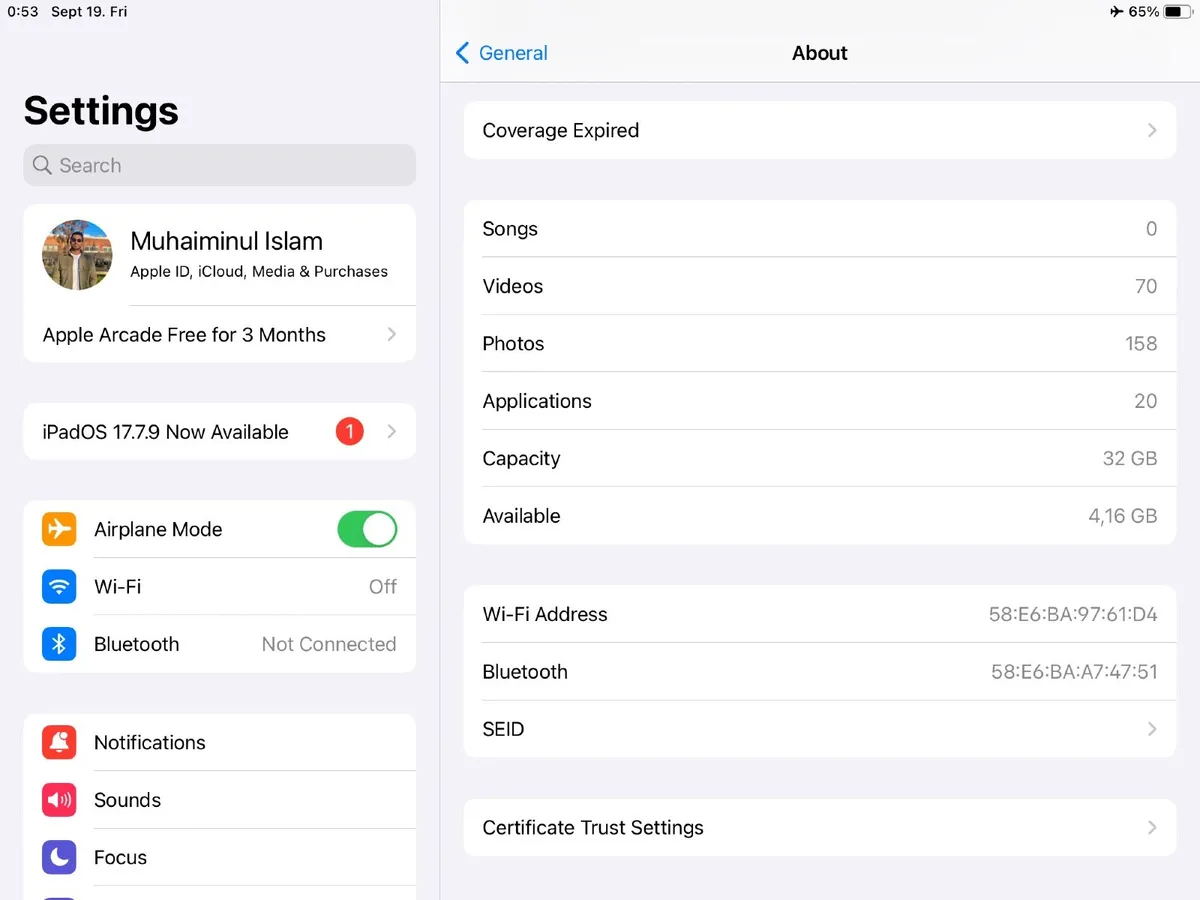Tap the red Notifications bell icon
Viewport: 1200px width, 900px height.
pyautogui.click(x=59, y=742)
